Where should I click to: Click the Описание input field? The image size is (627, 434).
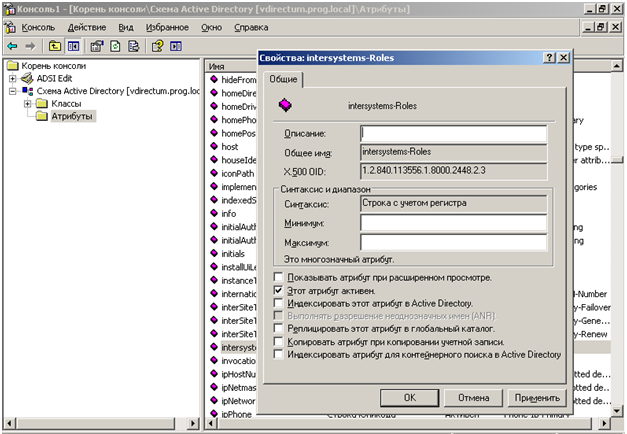453,134
